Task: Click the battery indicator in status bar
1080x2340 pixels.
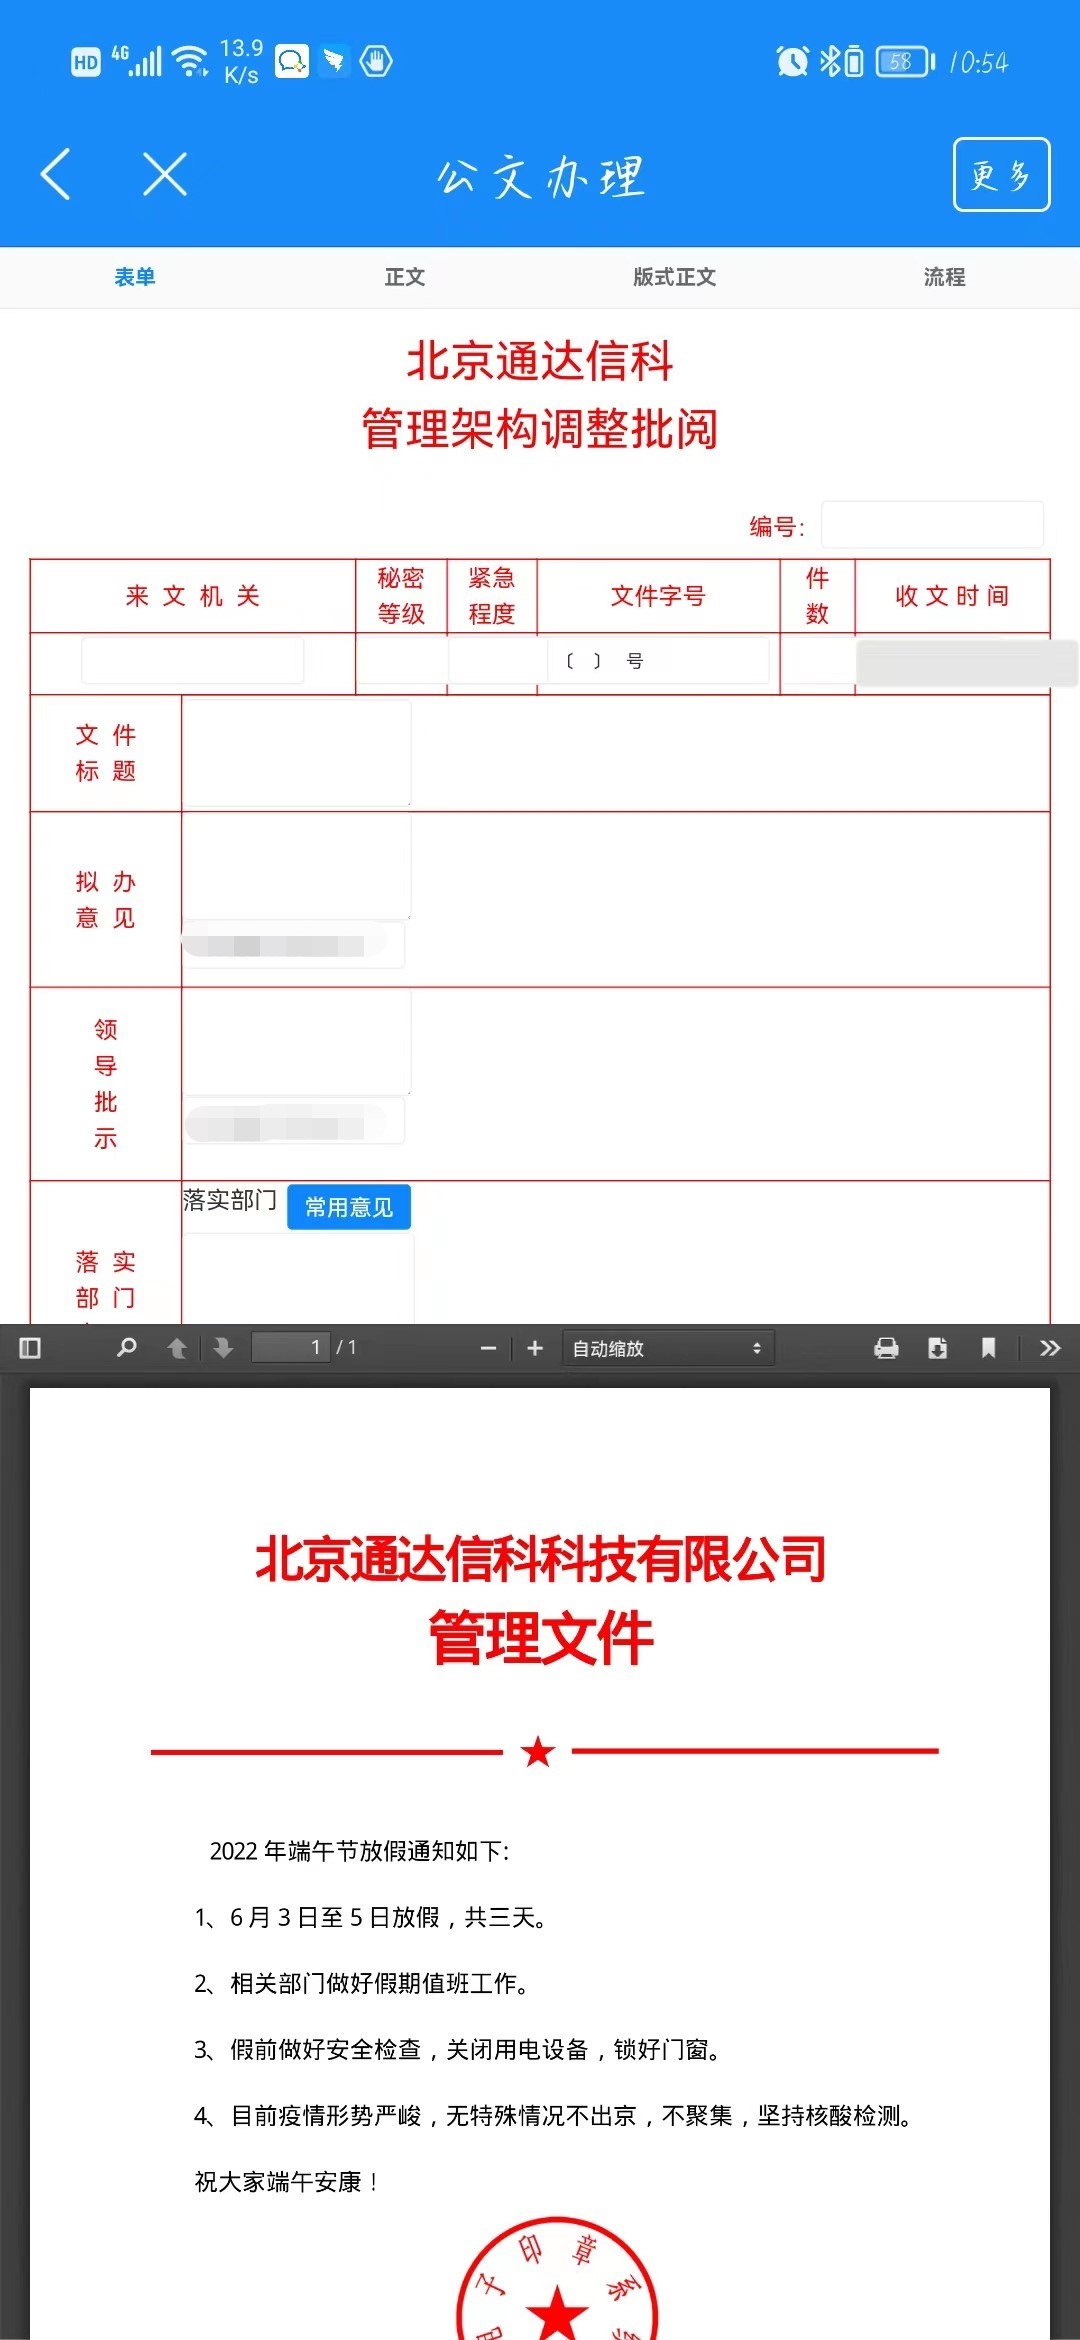Action: tap(905, 62)
